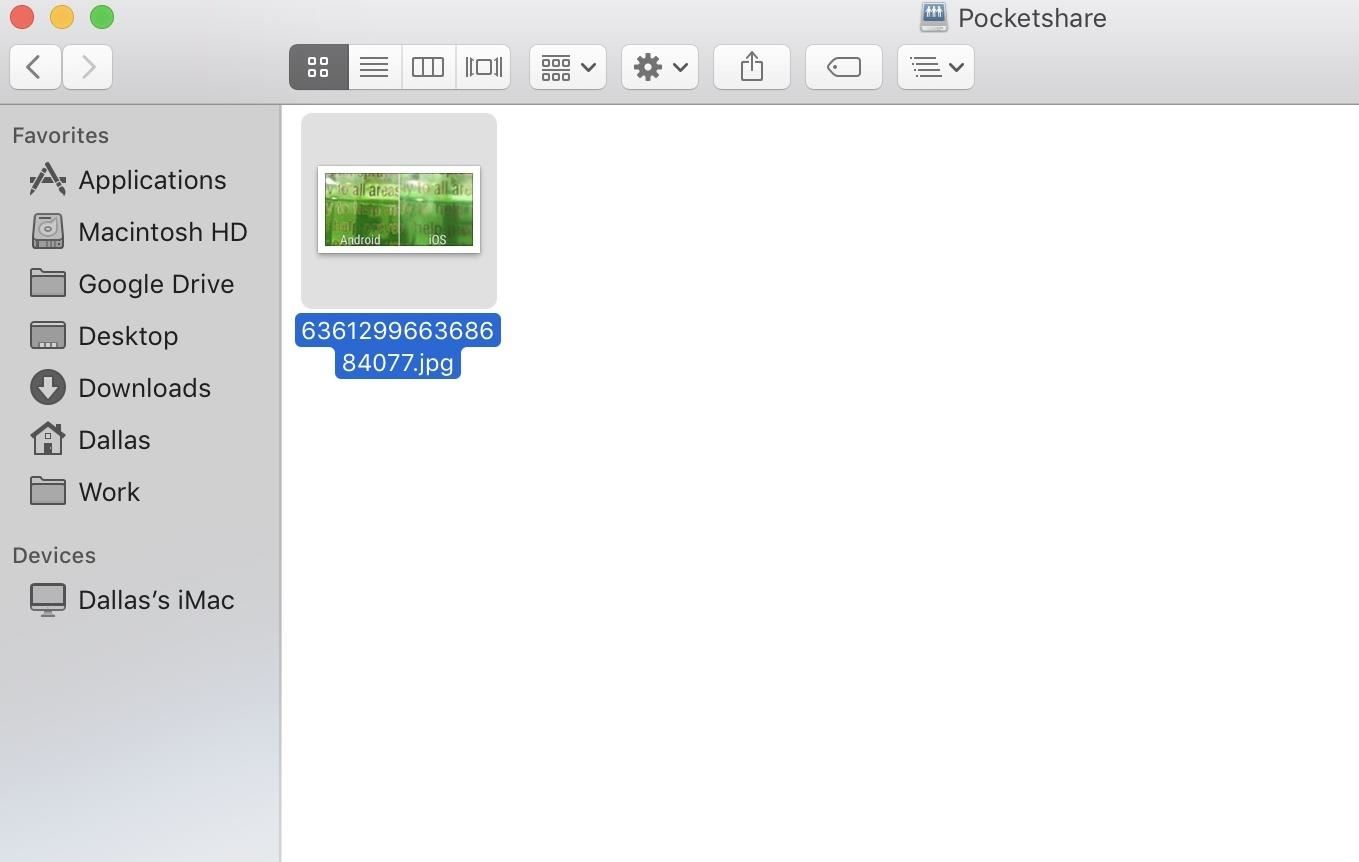Click the Pocketshare drive icon in the title bar

tap(933, 17)
